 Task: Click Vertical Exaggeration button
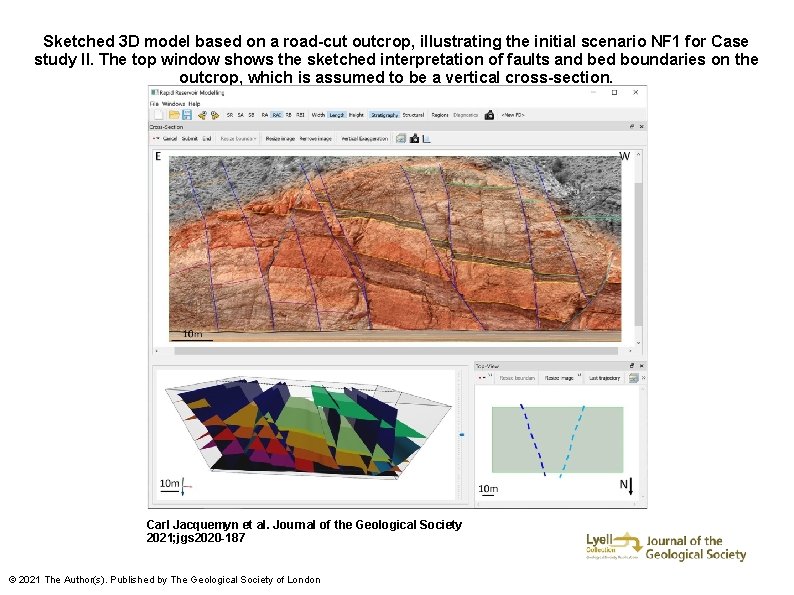click(x=365, y=139)
